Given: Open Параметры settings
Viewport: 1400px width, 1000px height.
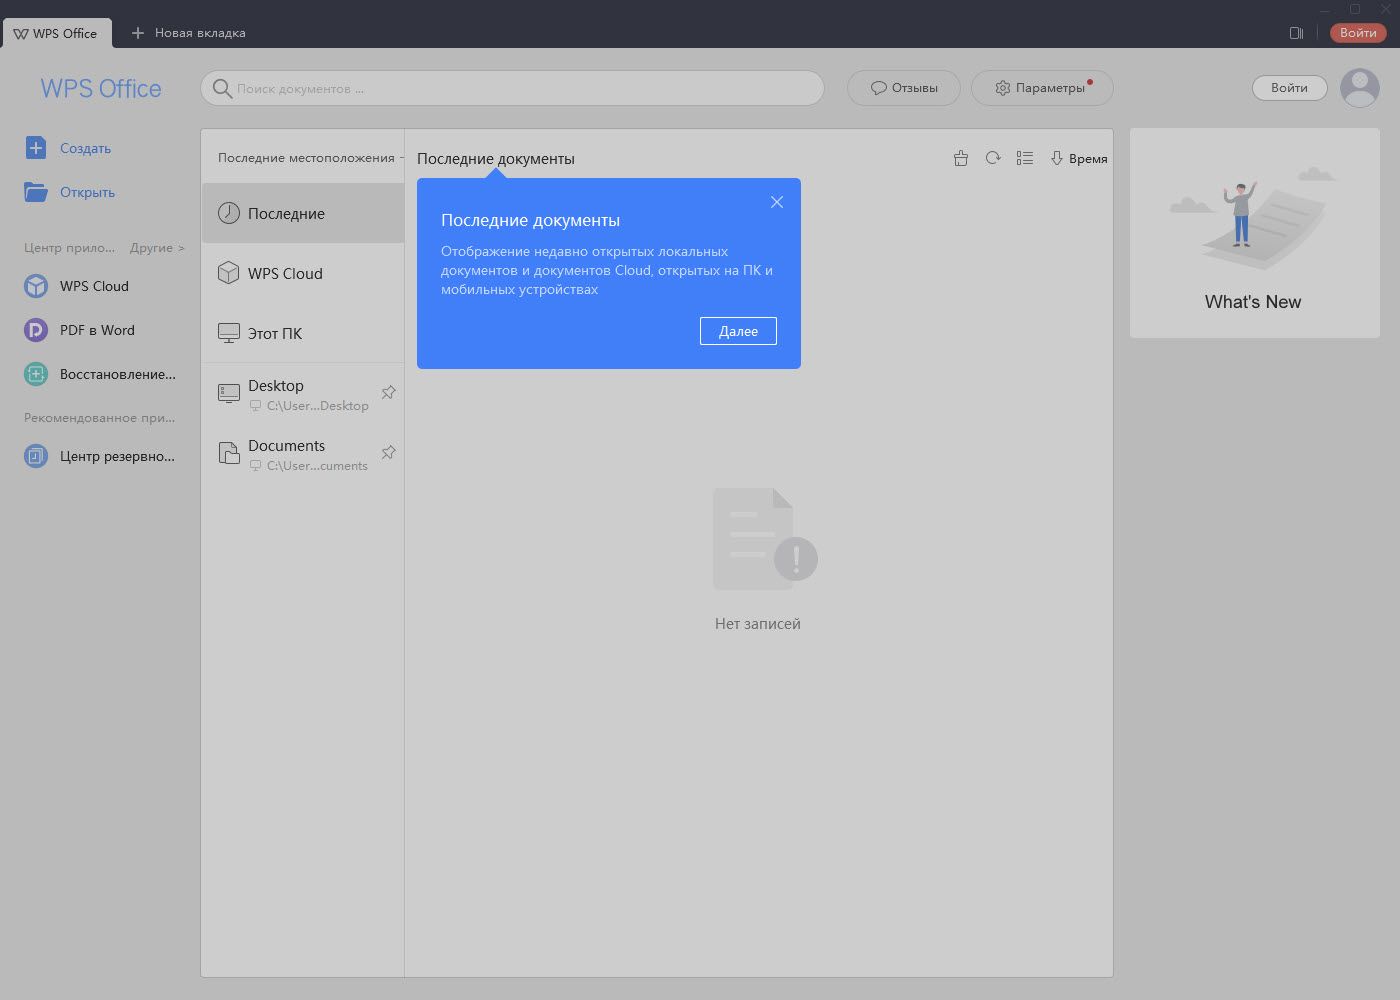Looking at the screenshot, I should [x=1042, y=88].
